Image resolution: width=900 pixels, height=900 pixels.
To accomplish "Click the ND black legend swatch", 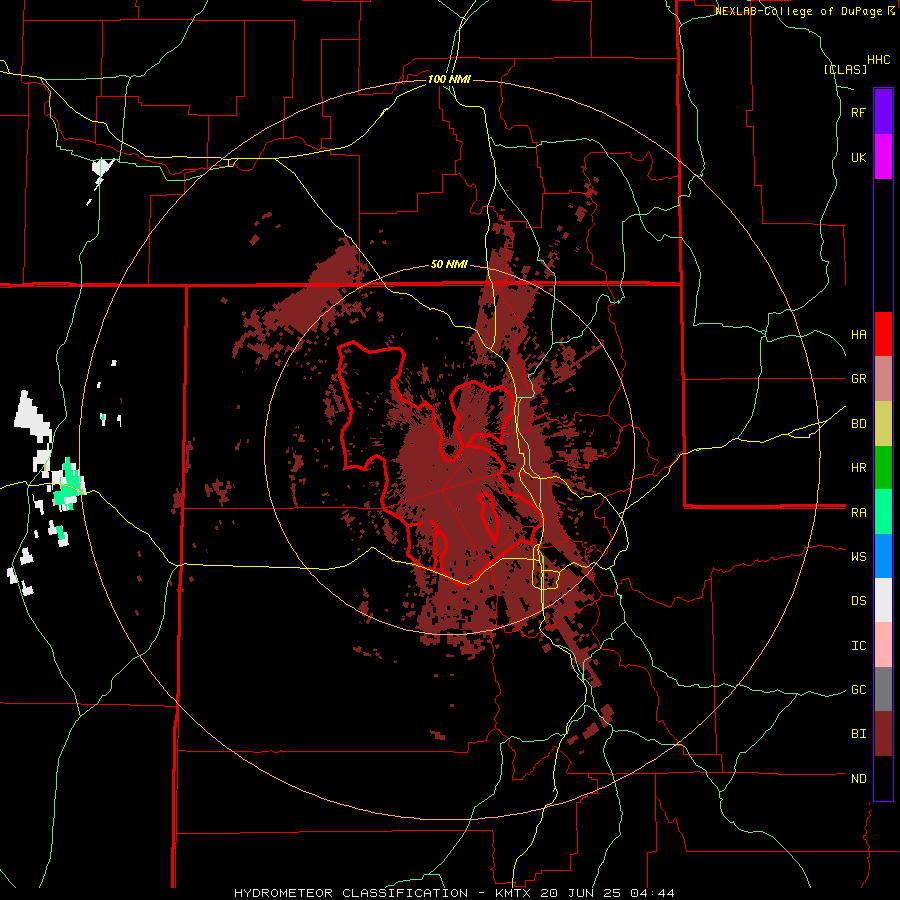I will [883, 778].
